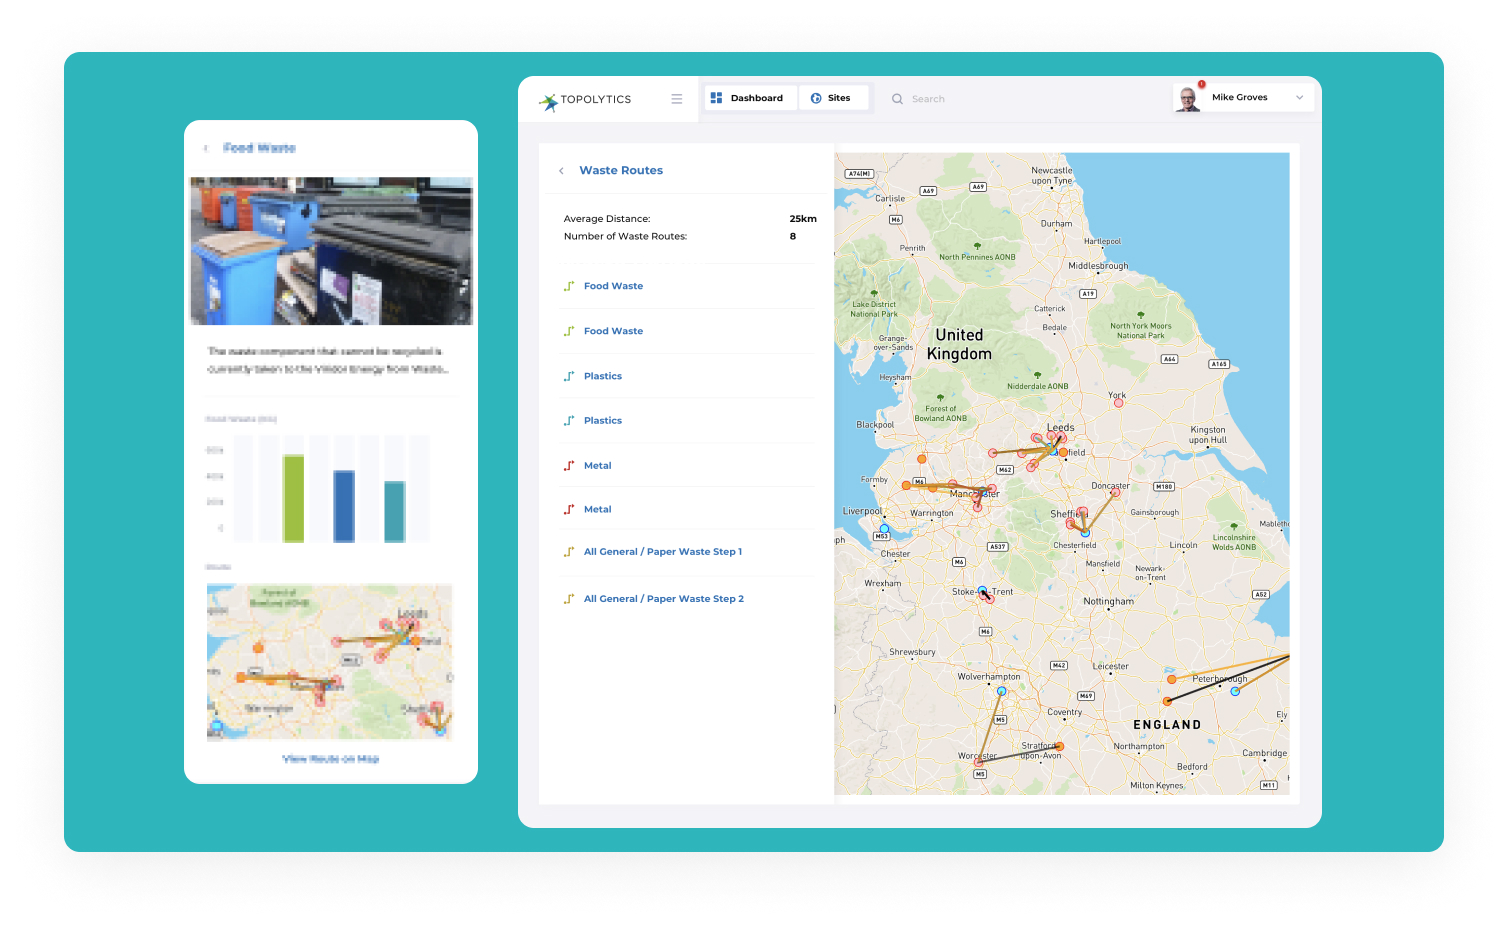Open the first Metal route

click(597, 466)
